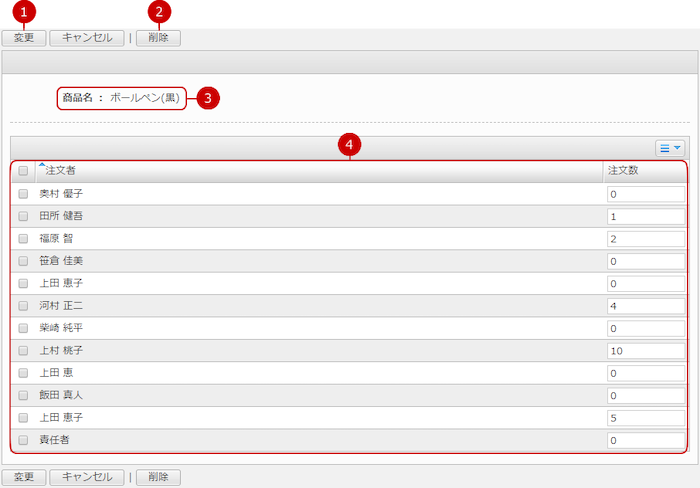Image resolution: width=700 pixels, height=488 pixels.
Task: Click the bottom 削除 button
Action: tap(158, 477)
